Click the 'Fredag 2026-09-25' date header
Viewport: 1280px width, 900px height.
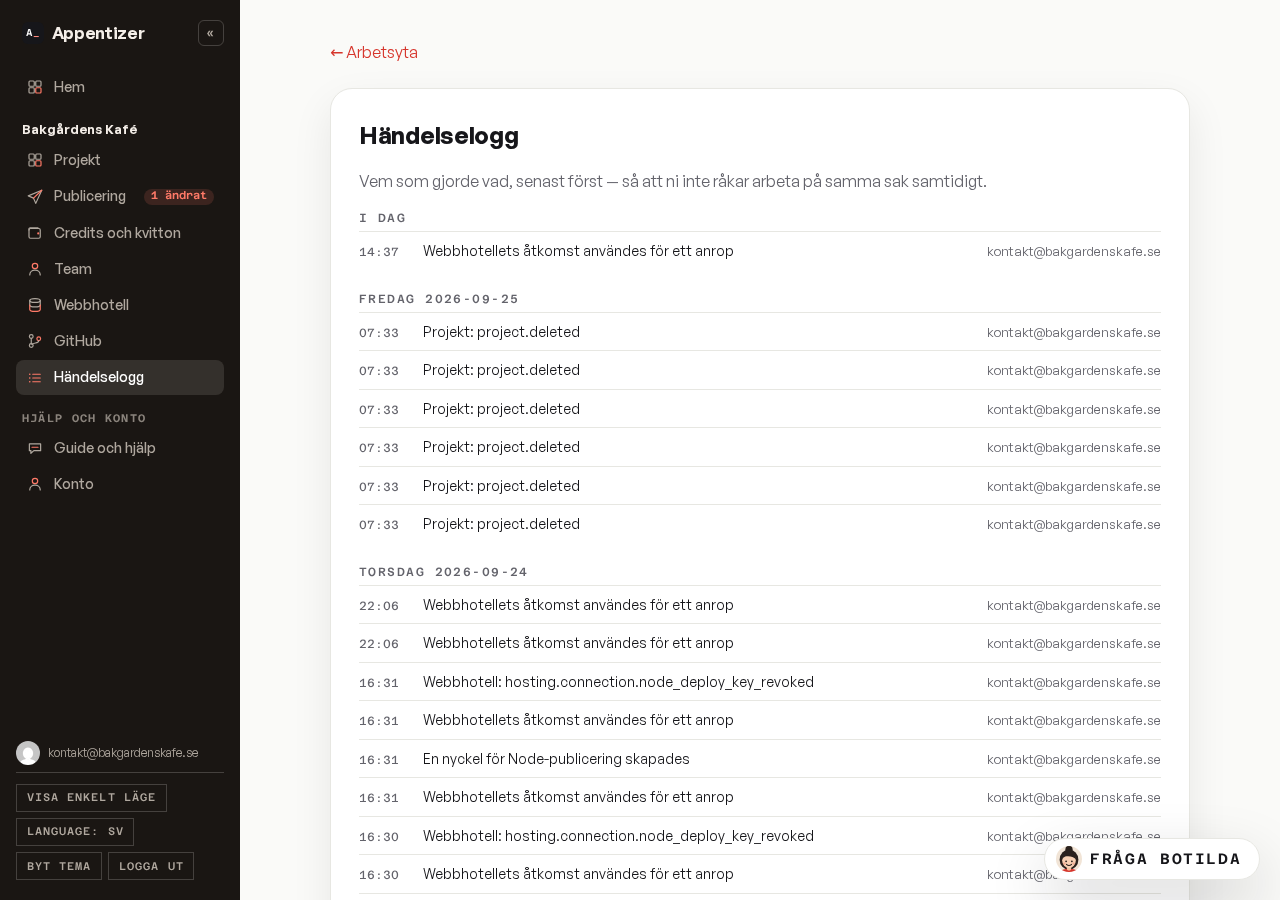(x=439, y=299)
